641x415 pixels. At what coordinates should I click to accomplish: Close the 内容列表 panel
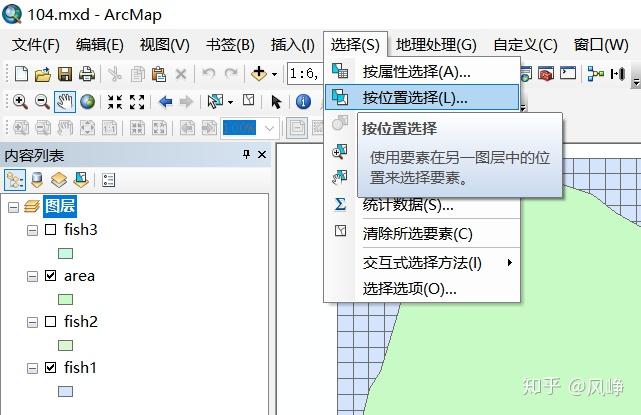pyautogui.click(x=262, y=155)
